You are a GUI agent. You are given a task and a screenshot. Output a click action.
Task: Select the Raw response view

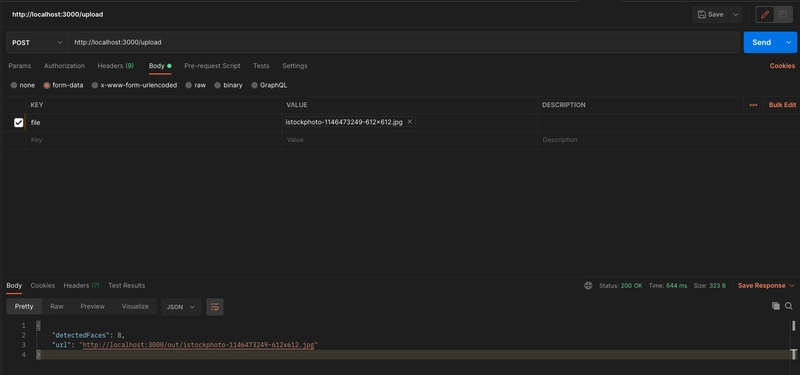click(x=57, y=307)
